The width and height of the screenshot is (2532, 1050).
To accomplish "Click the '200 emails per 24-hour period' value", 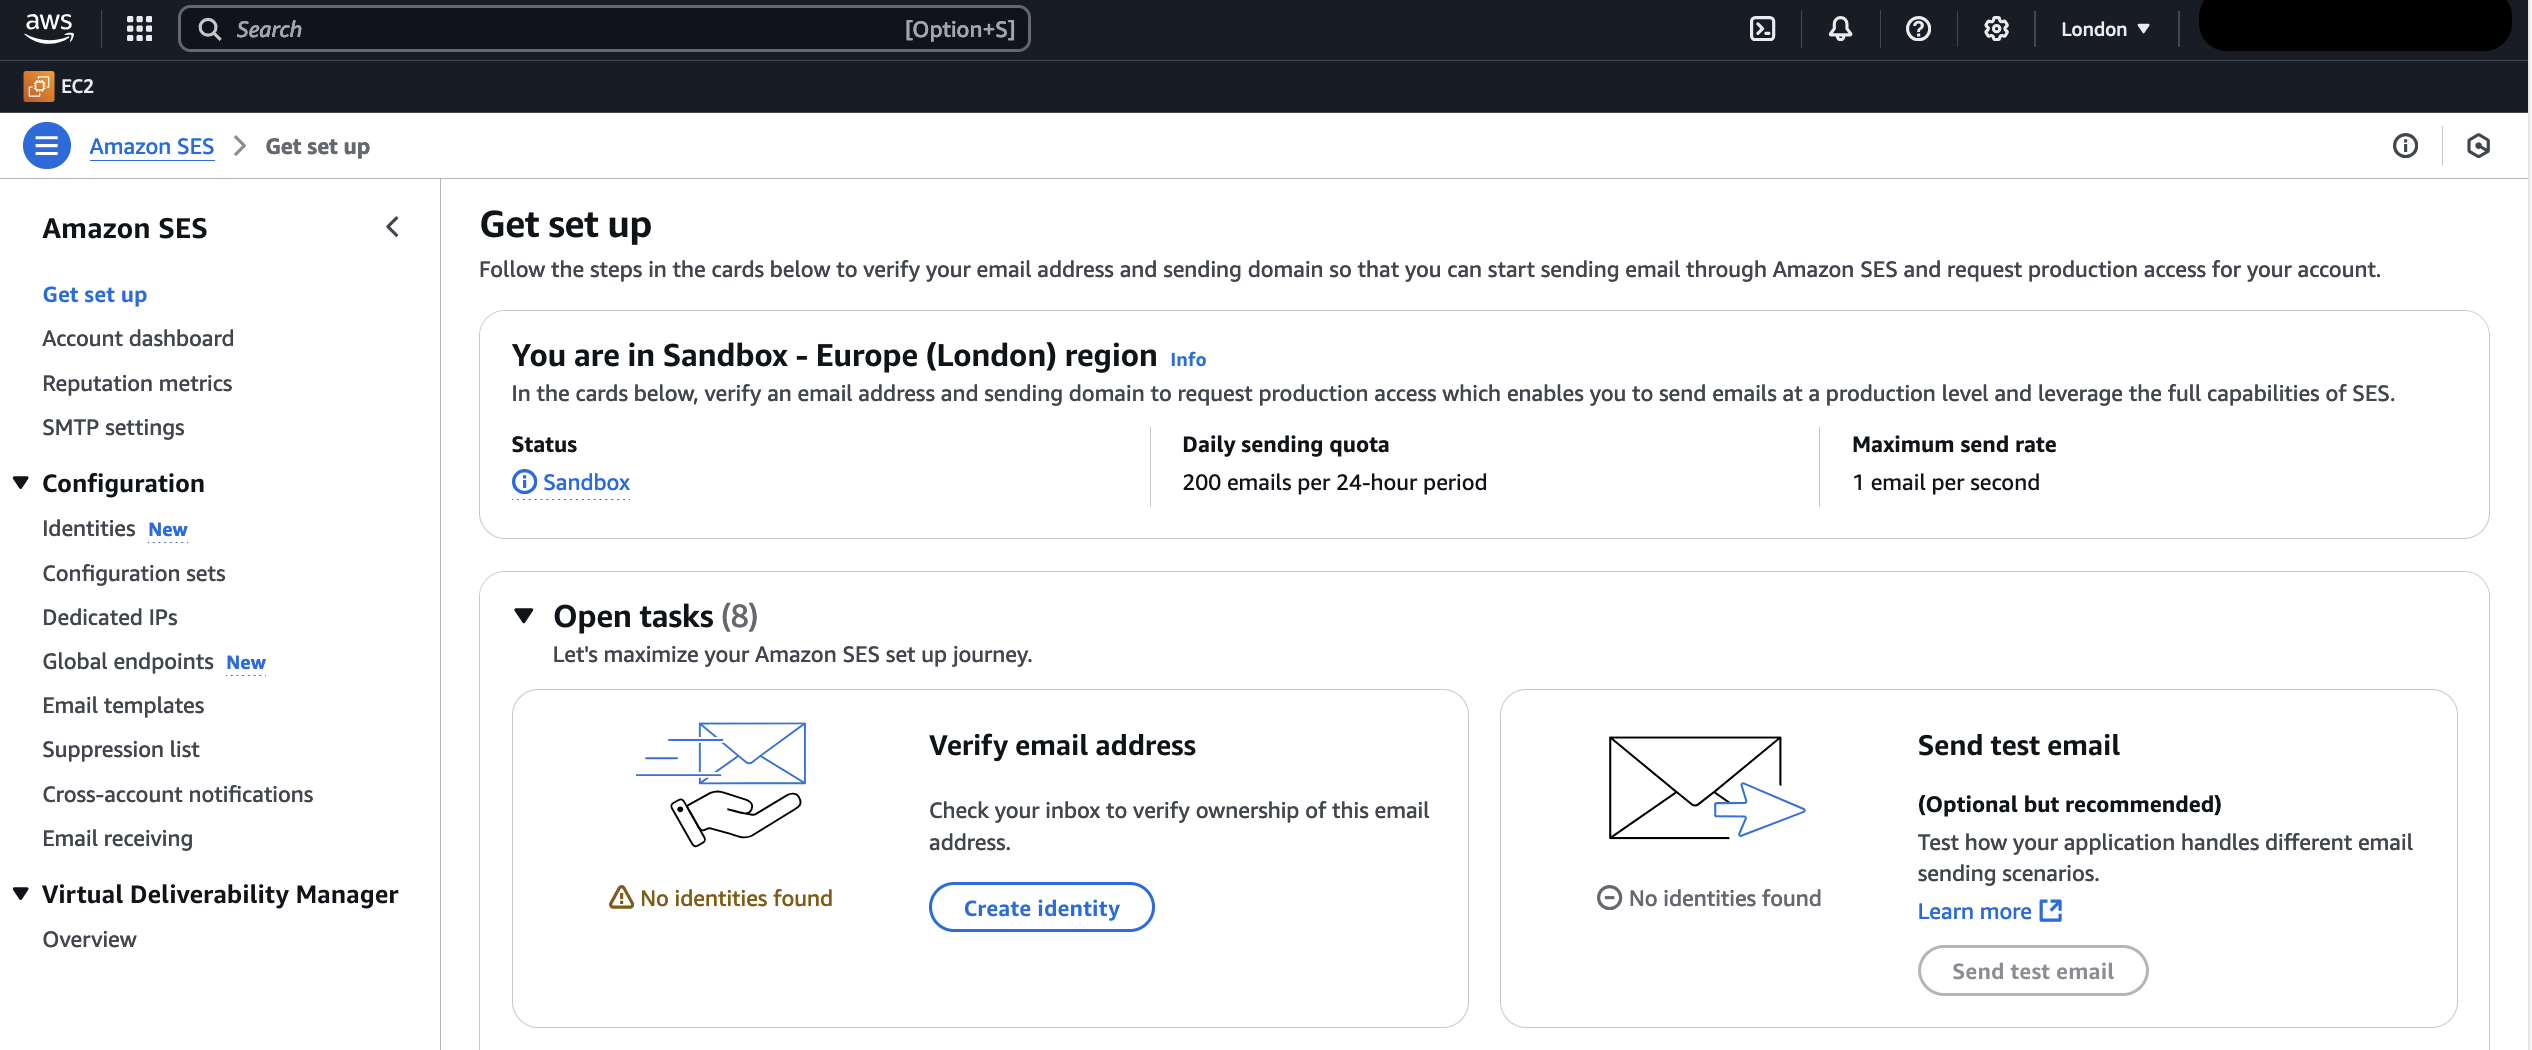I will tap(1334, 482).
